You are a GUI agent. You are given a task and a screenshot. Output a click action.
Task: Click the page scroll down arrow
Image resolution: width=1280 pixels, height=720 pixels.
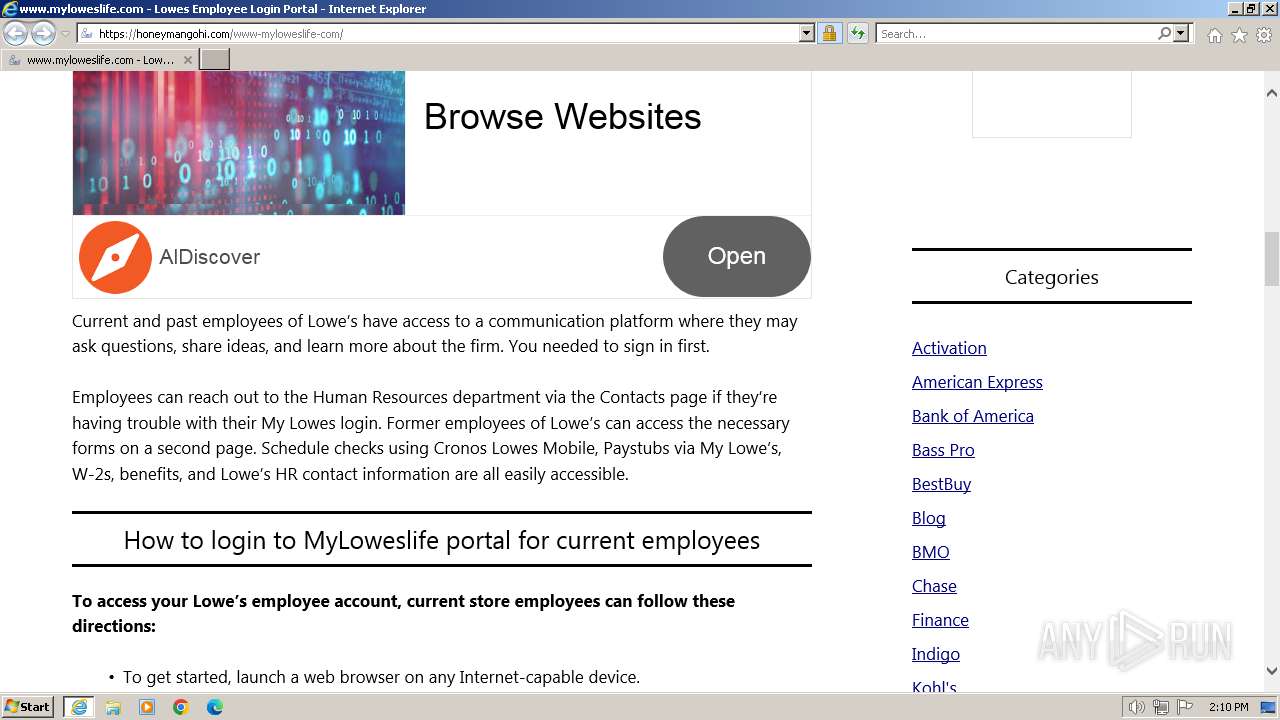(1272, 671)
